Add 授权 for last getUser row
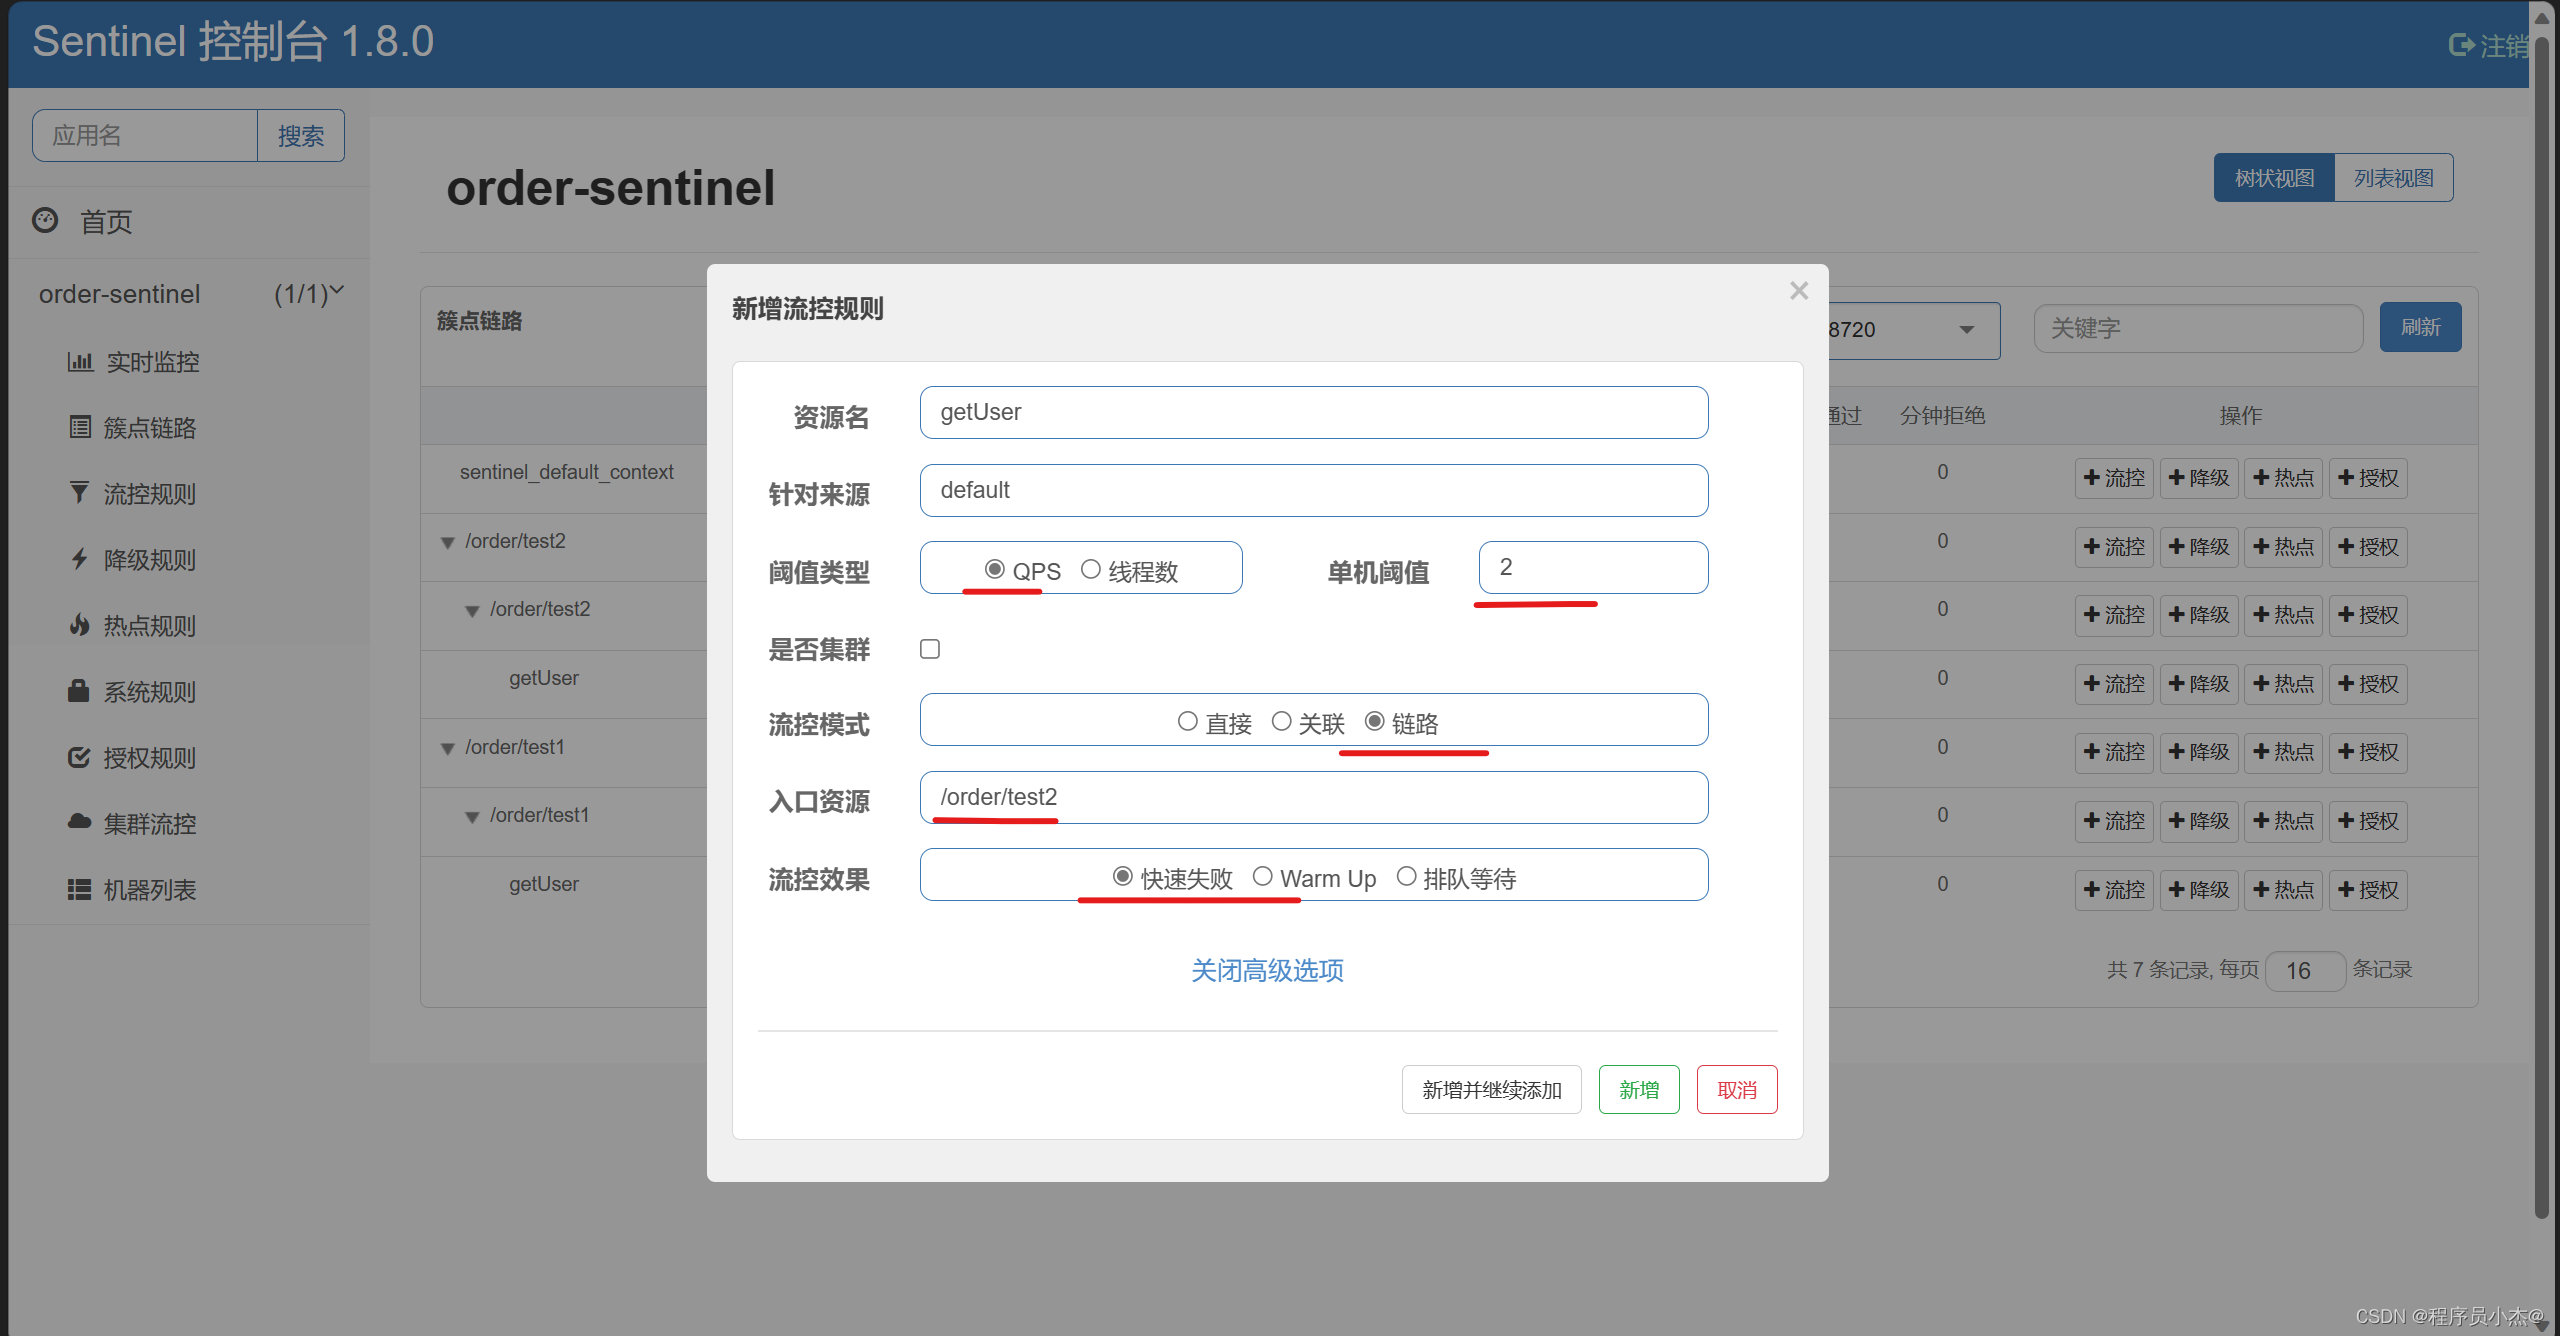This screenshot has height=1336, width=2560. coord(2368,890)
